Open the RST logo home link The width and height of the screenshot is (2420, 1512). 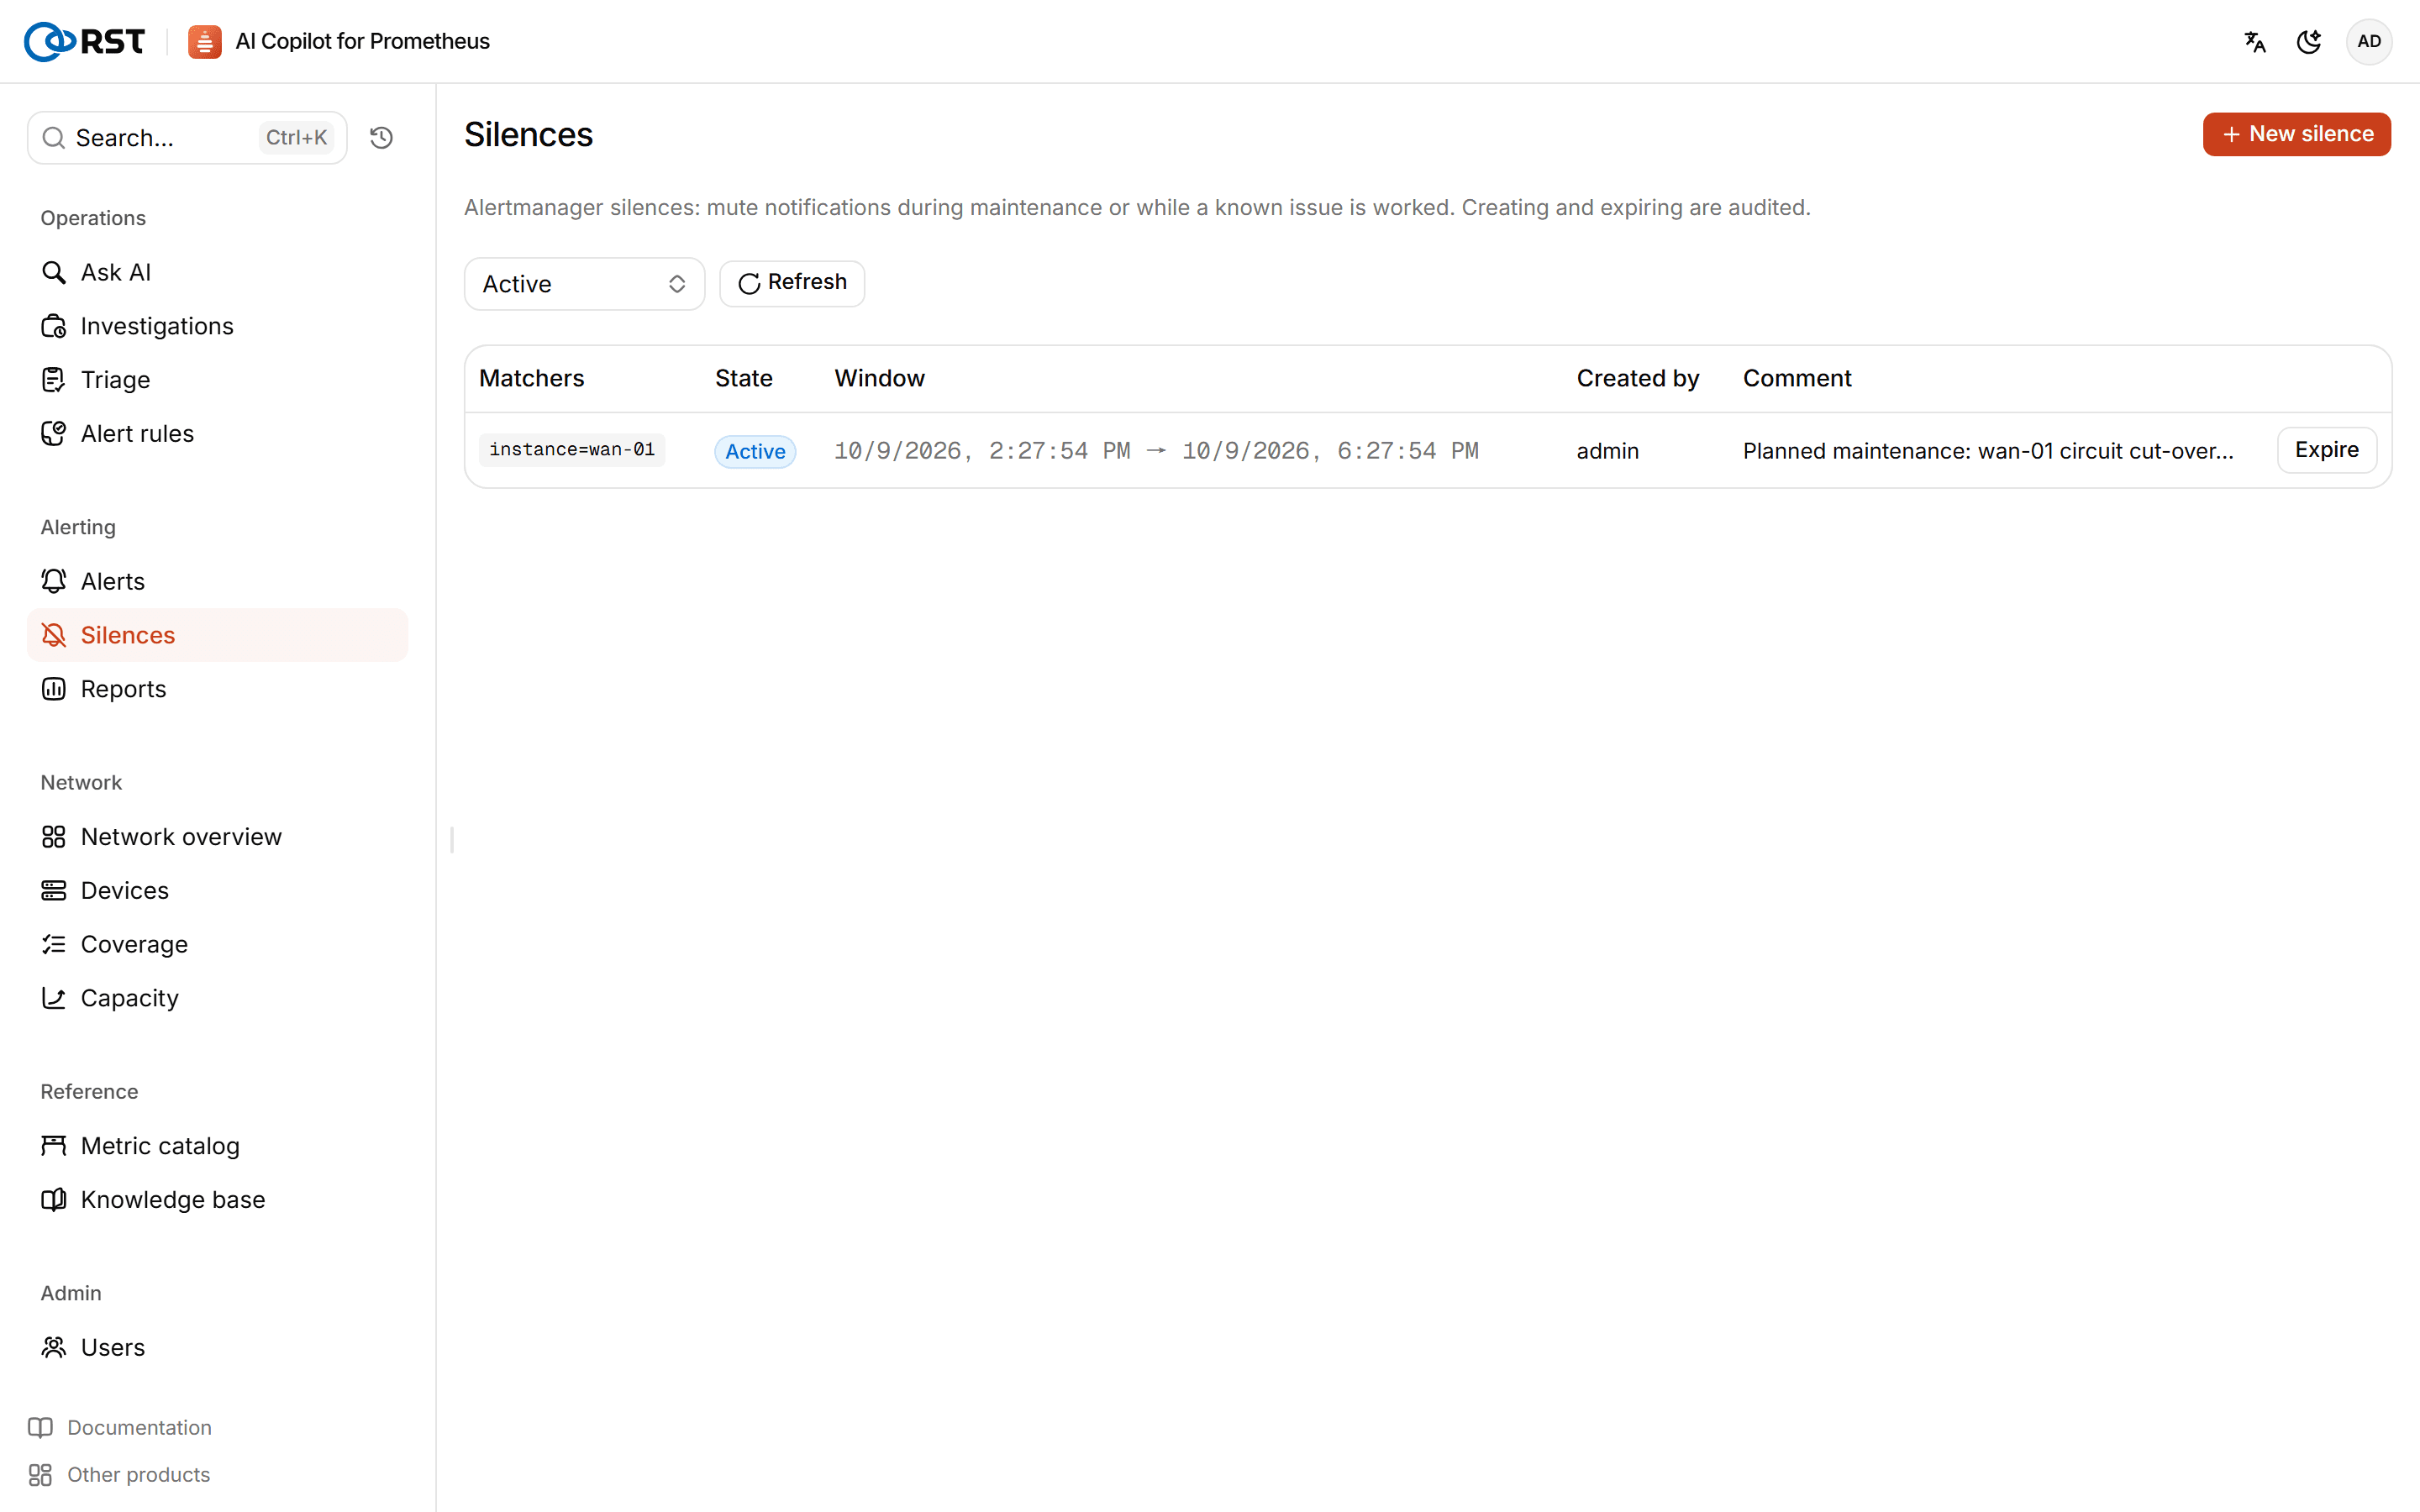(x=84, y=41)
